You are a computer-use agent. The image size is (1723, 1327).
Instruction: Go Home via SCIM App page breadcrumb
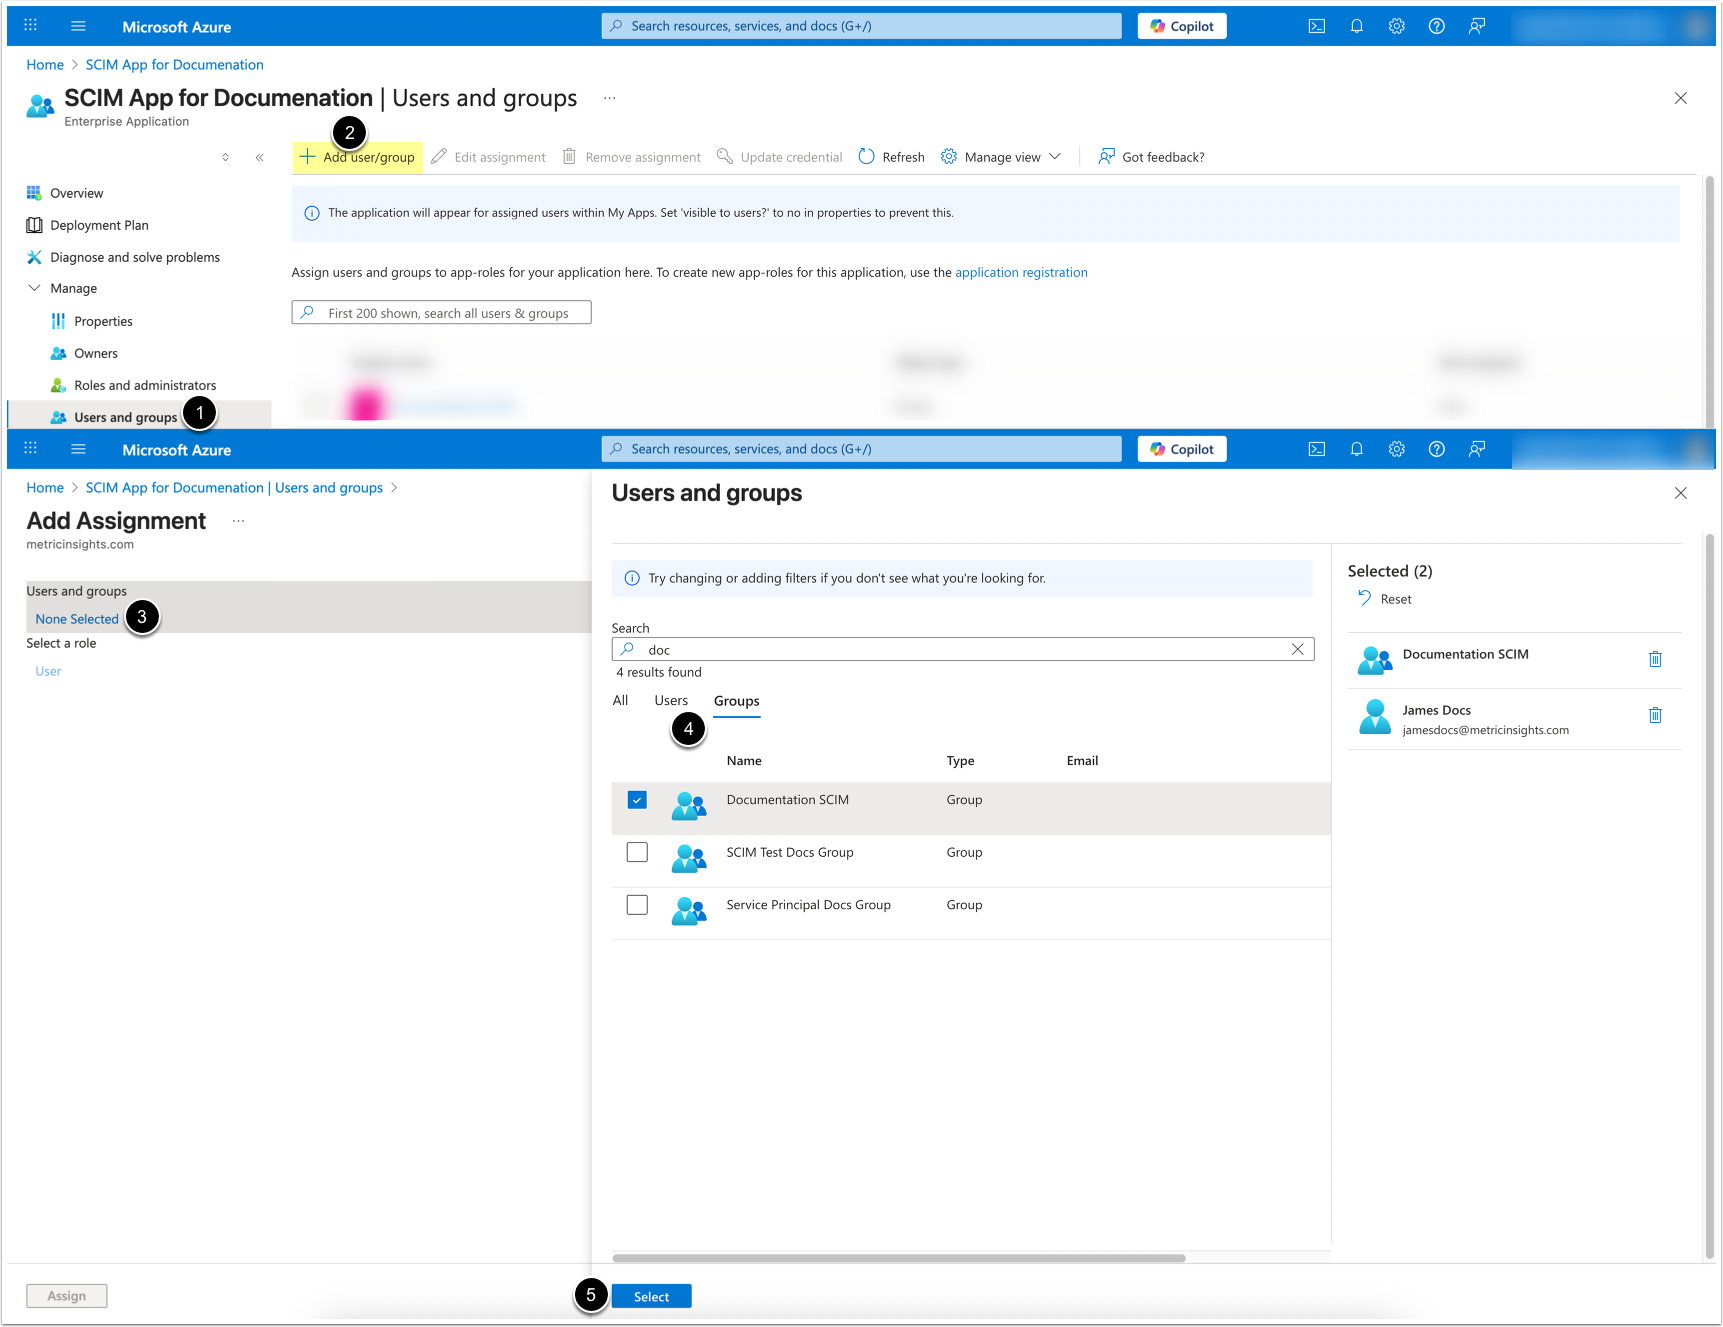click(x=45, y=65)
